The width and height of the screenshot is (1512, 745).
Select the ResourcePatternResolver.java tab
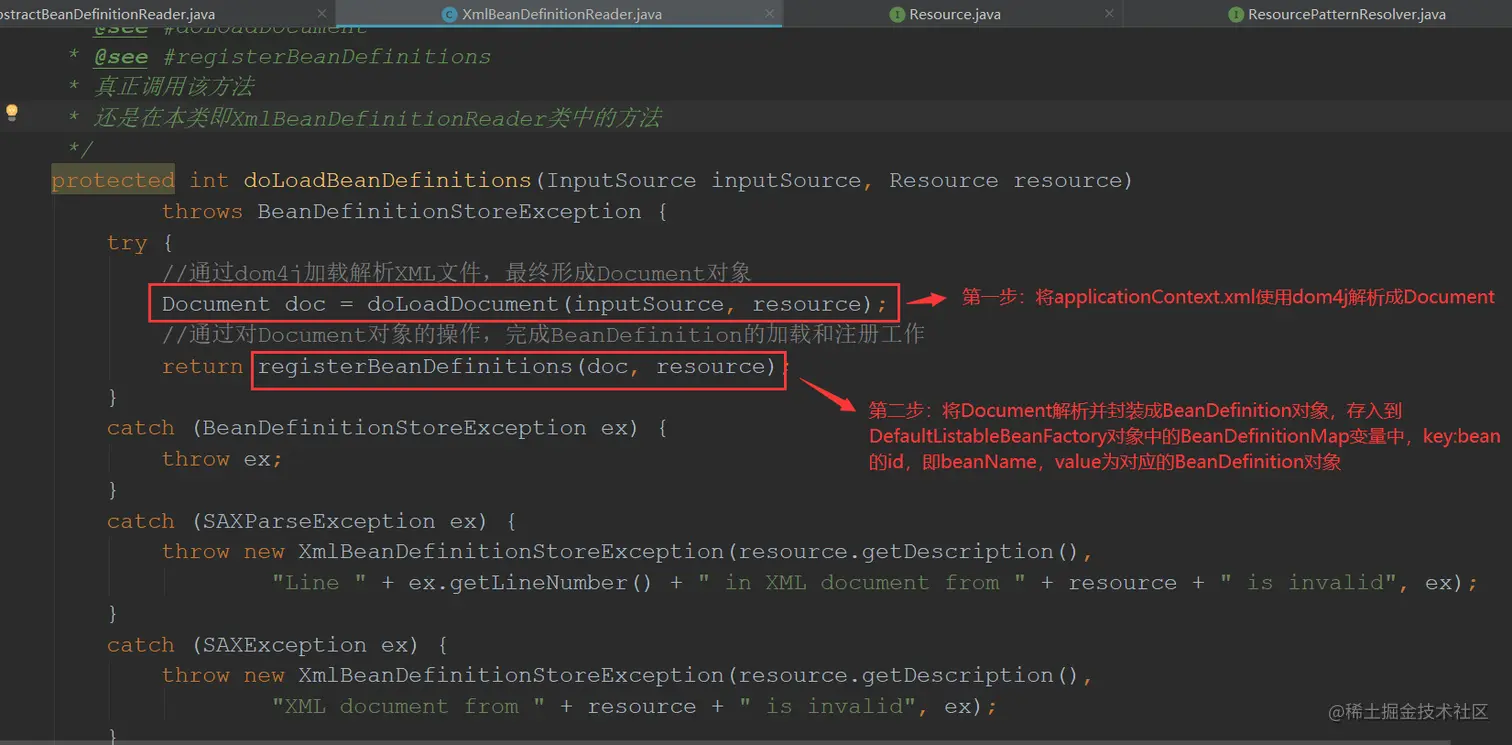(1346, 14)
